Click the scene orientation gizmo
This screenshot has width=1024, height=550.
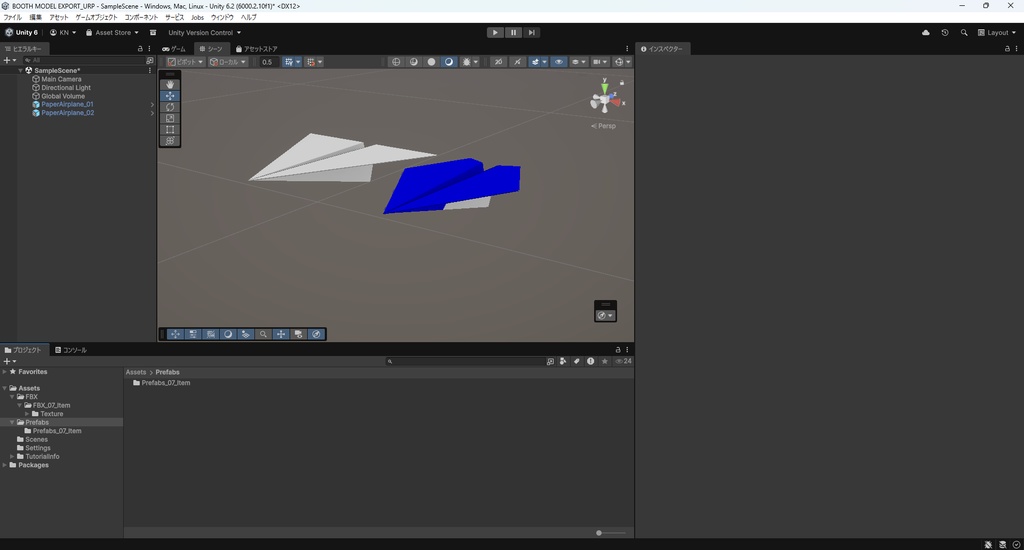(x=605, y=100)
